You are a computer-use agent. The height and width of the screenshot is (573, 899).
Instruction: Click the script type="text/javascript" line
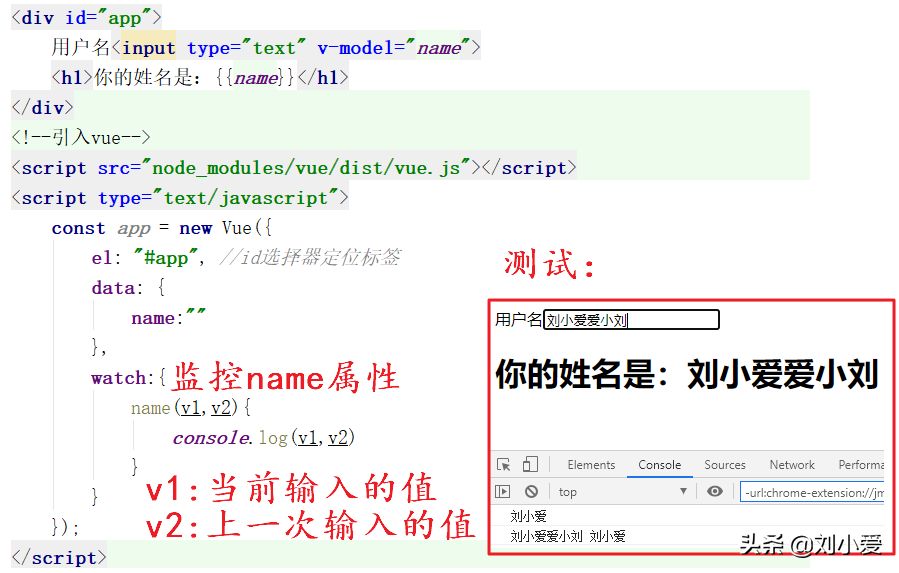click(x=179, y=198)
